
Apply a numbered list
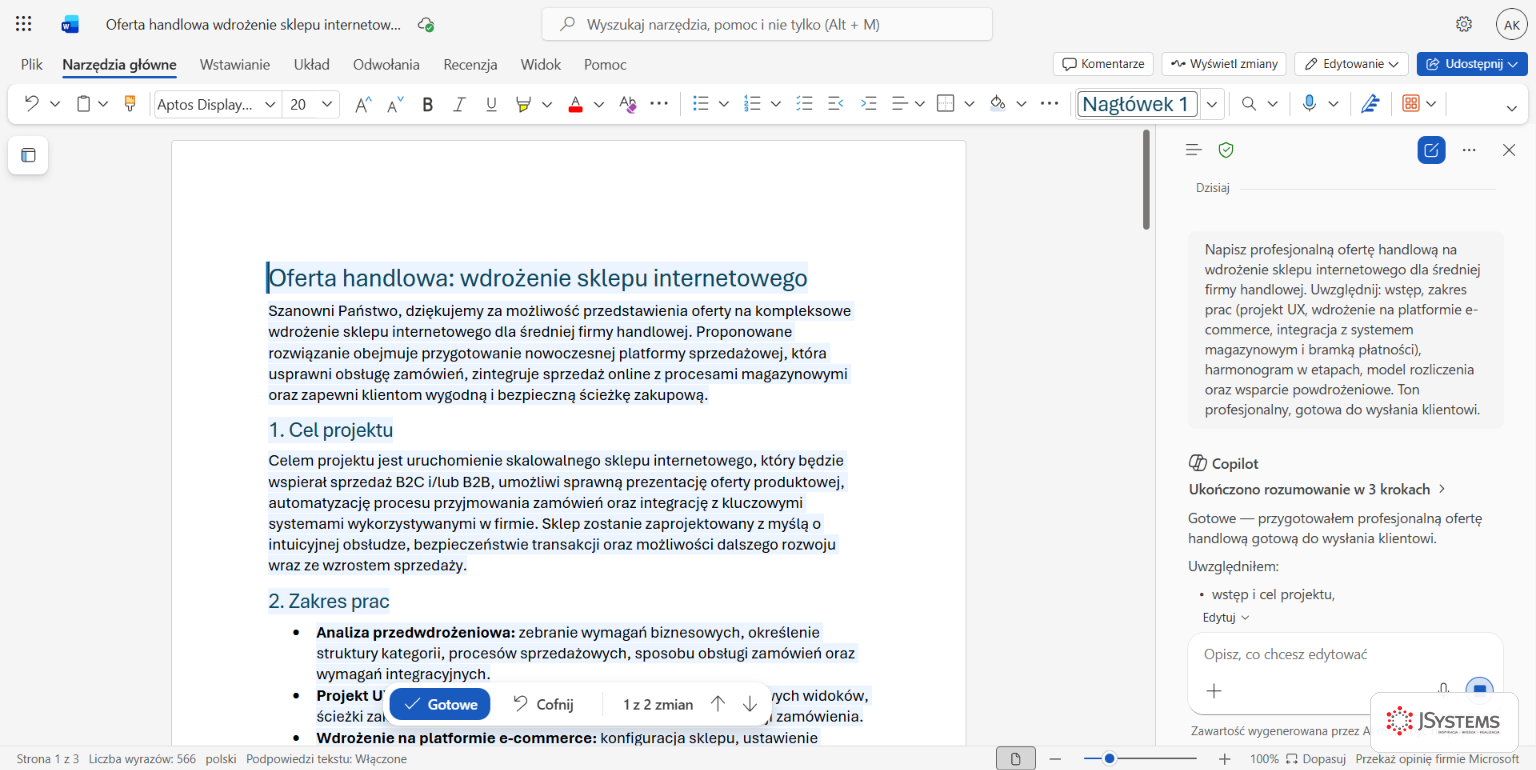coord(753,103)
